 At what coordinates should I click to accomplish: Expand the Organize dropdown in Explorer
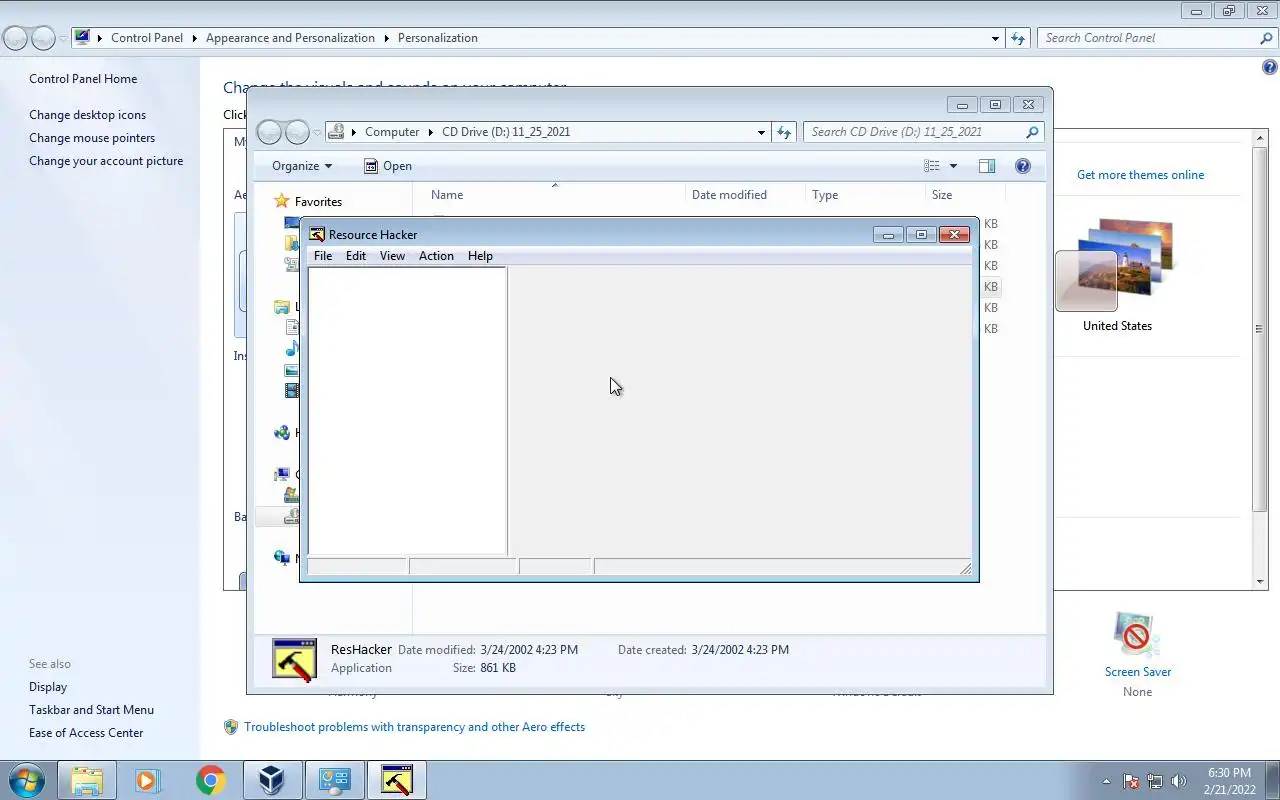[302, 166]
